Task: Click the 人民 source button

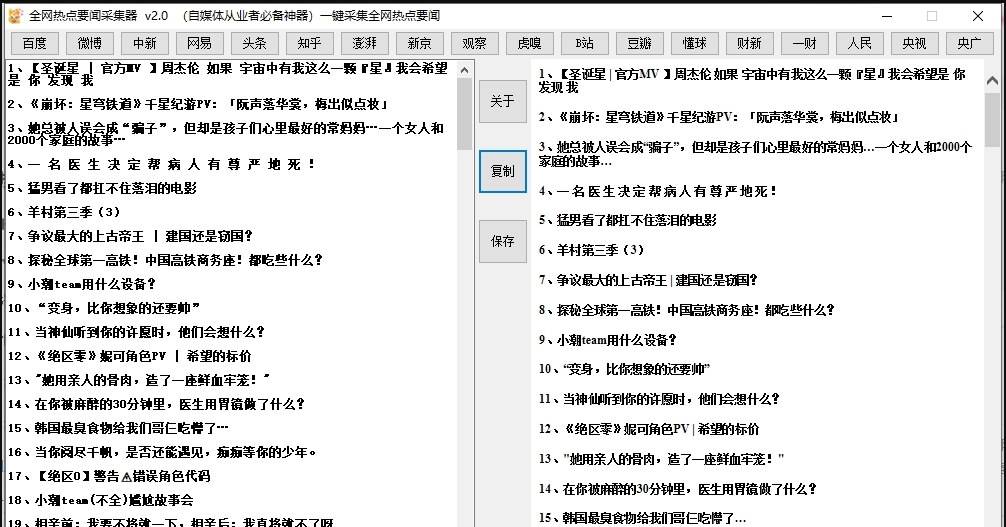Action: click(x=859, y=44)
